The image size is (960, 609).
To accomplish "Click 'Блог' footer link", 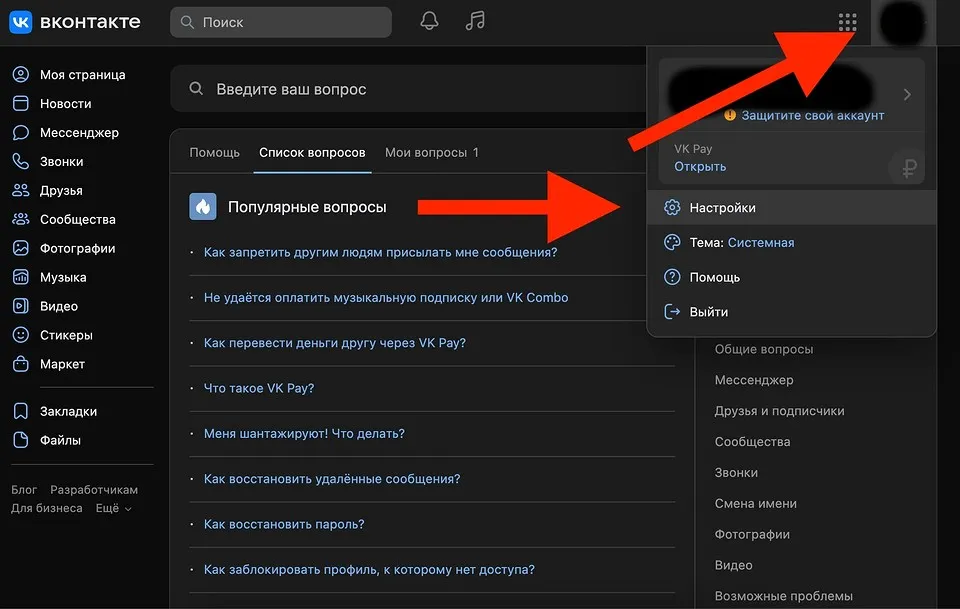I will pyautogui.click(x=24, y=490).
